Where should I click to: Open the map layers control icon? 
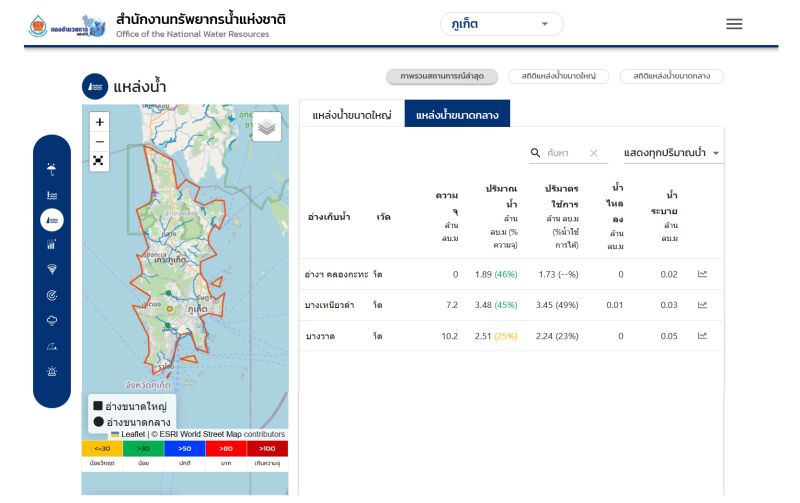point(266,127)
